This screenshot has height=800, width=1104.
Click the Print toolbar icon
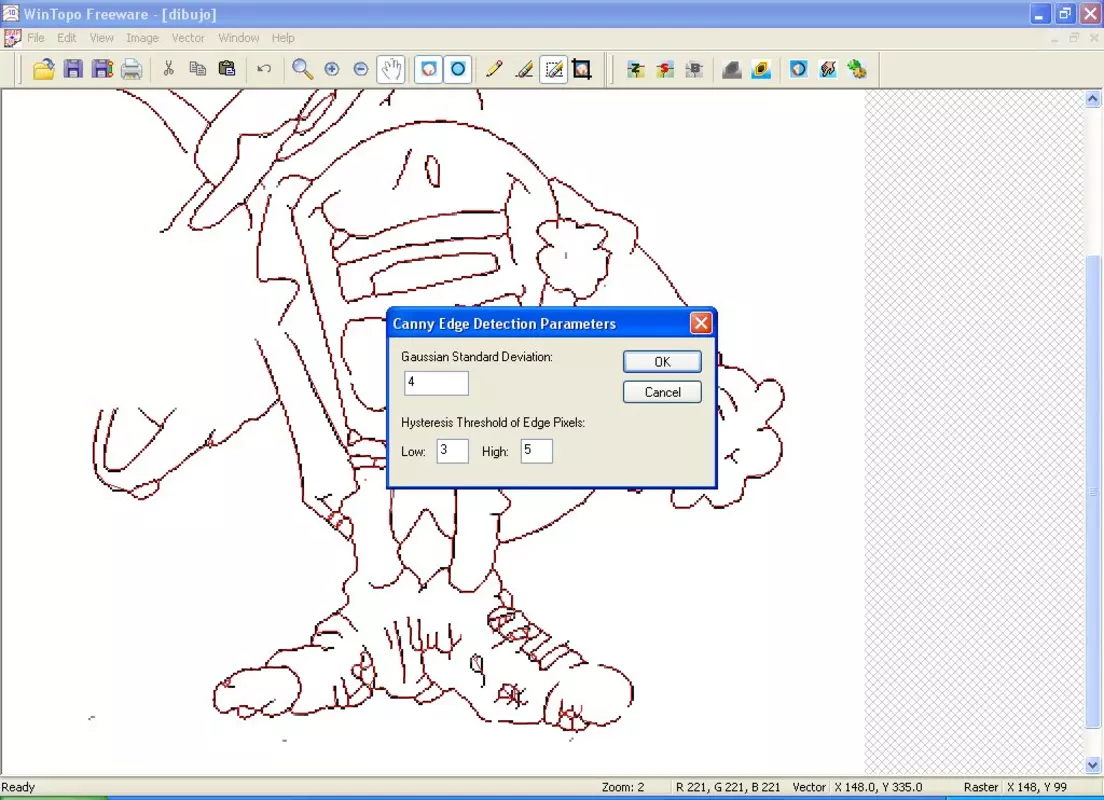coord(132,69)
